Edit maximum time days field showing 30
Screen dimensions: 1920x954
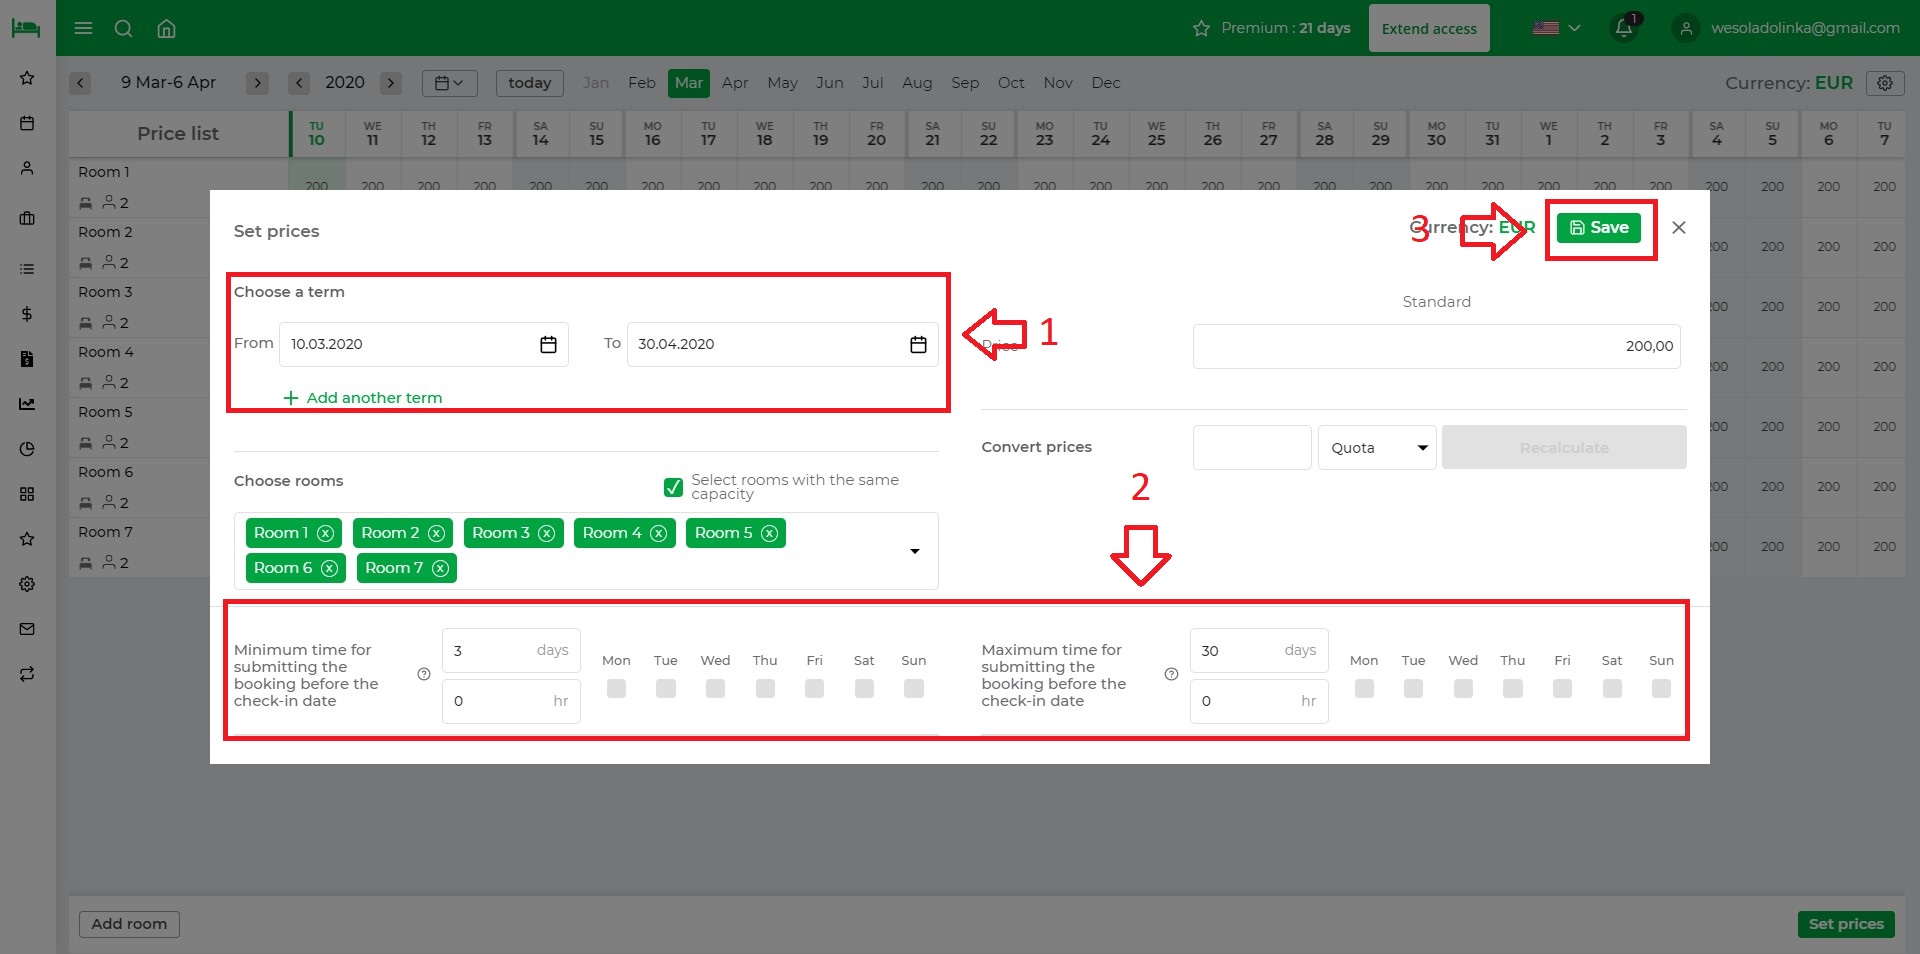[x=1259, y=651]
